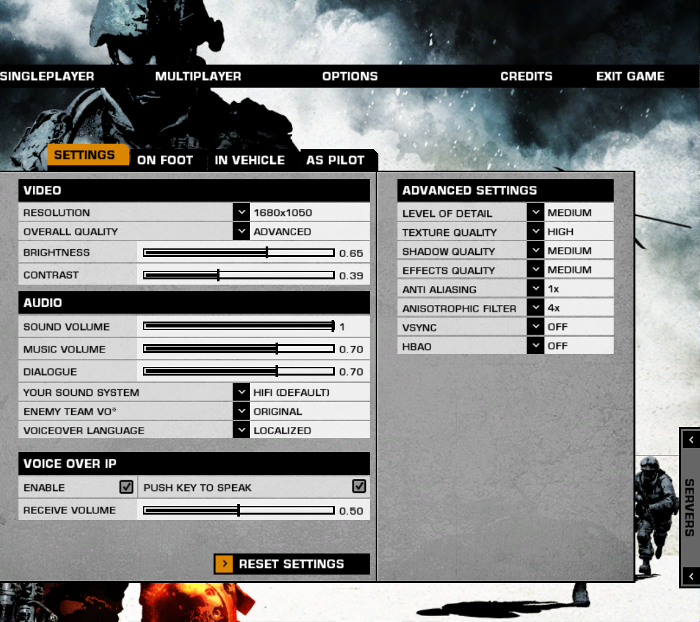The image size is (700, 622).
Task: Click the Music Volume slider
Action: [239, 349]
